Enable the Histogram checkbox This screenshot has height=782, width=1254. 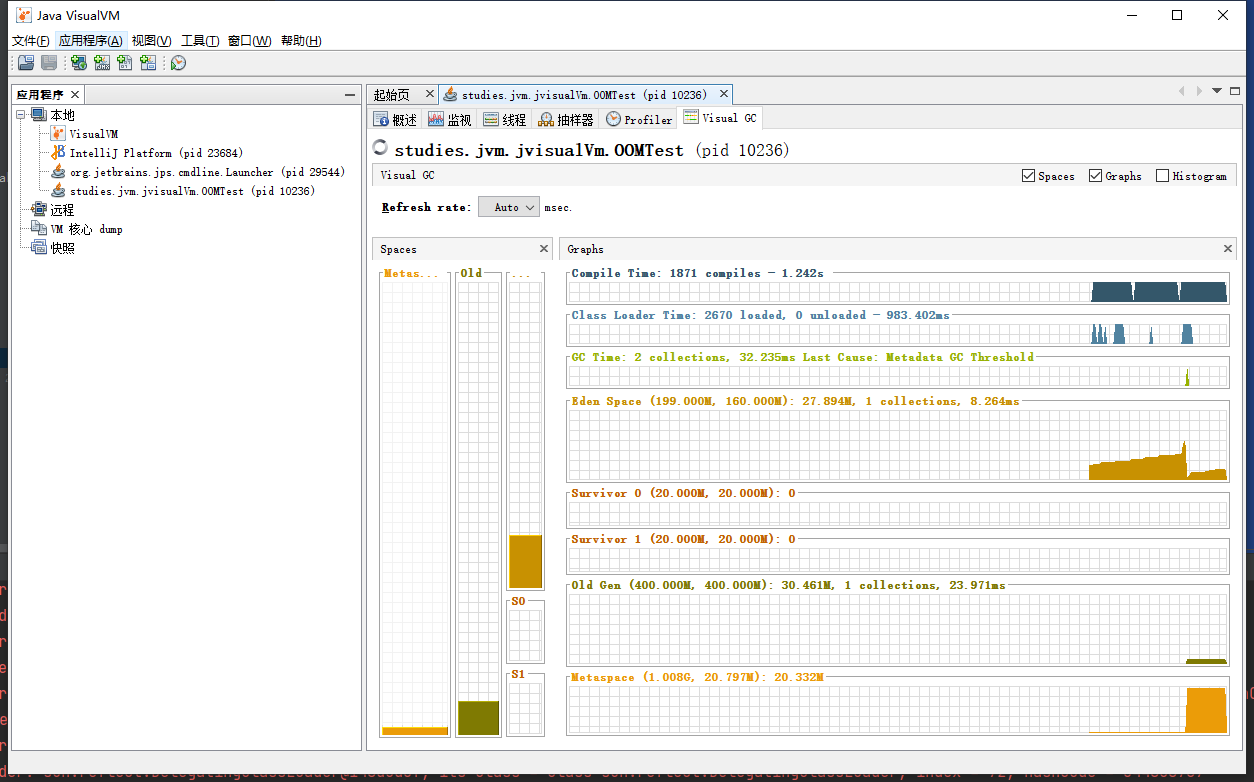pyautogui.click(x=1162, y=176)
